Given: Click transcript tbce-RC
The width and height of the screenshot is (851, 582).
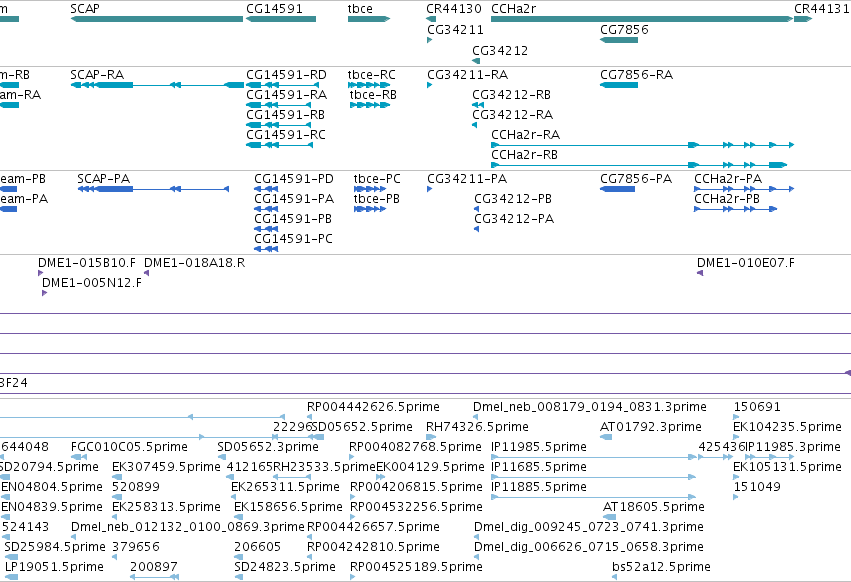Looking at the screenshot, I should (371, 74).
